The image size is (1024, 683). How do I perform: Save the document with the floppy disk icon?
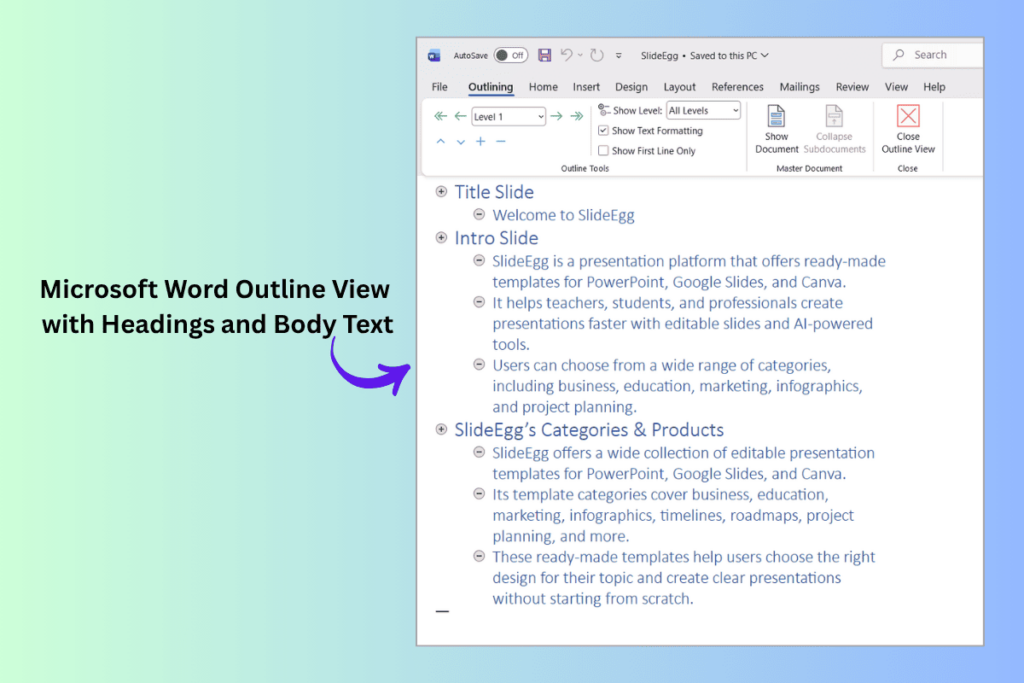click(545, 56)
